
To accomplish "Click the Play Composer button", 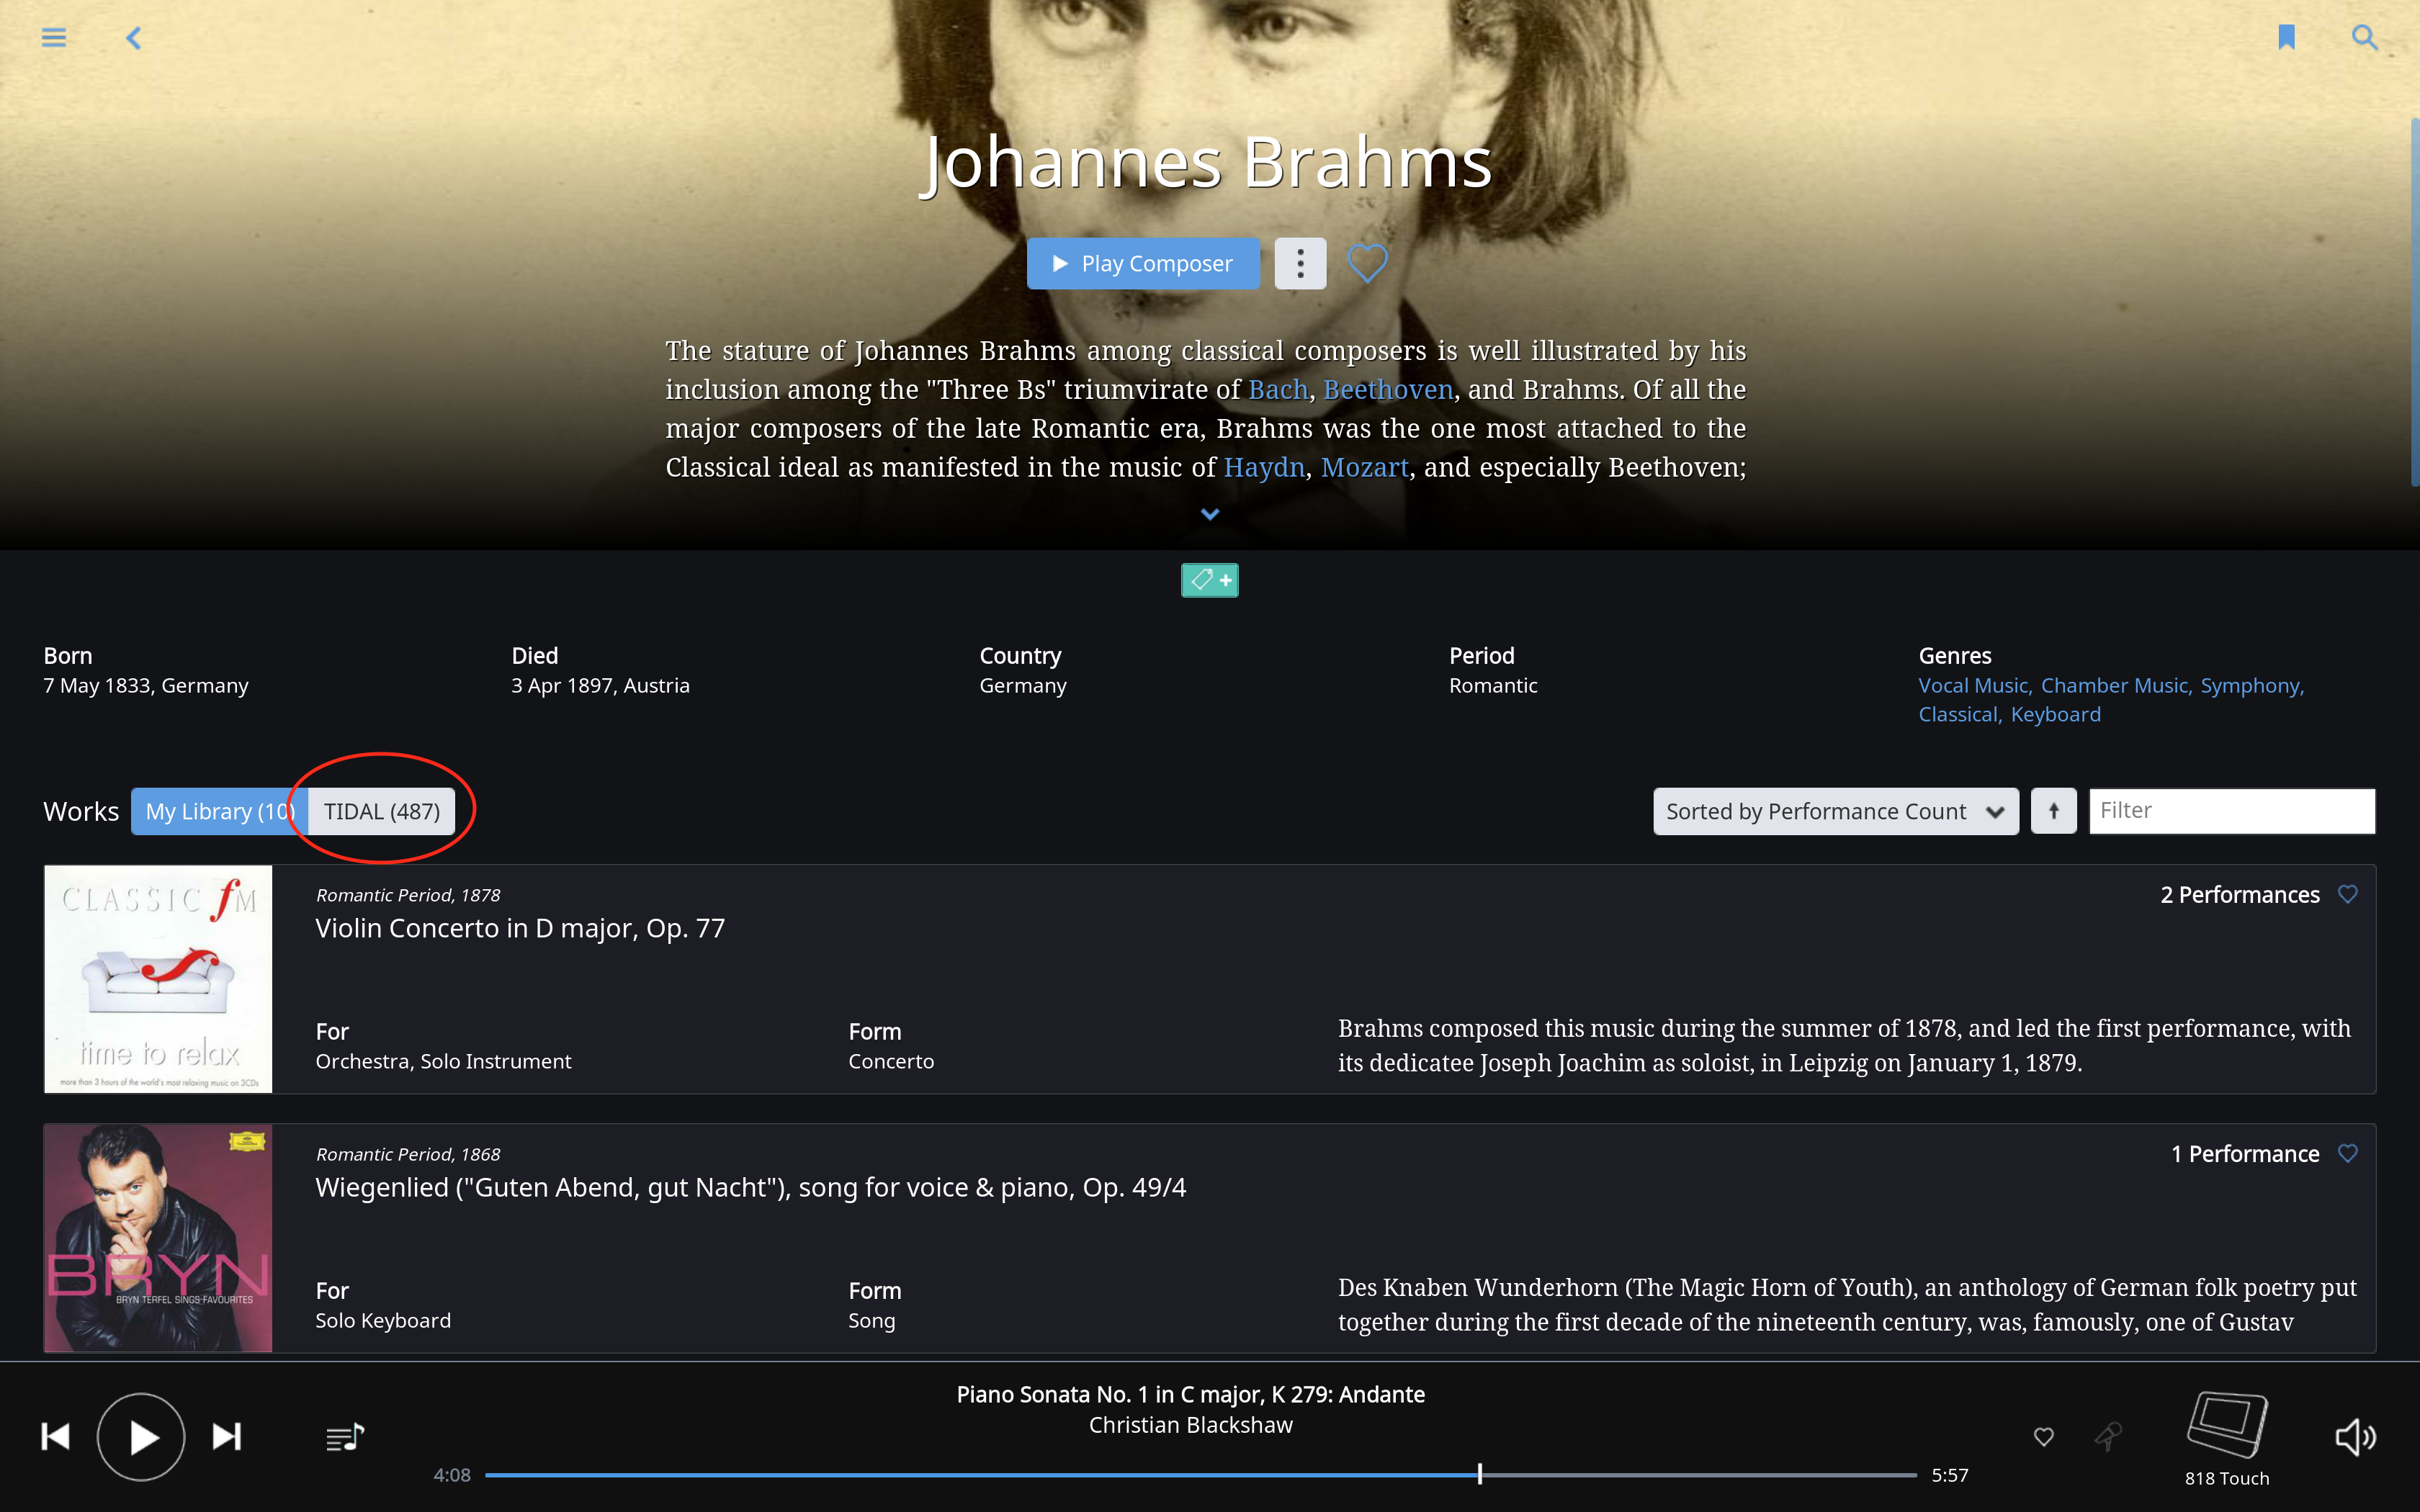I will (x=1143, y=263).
